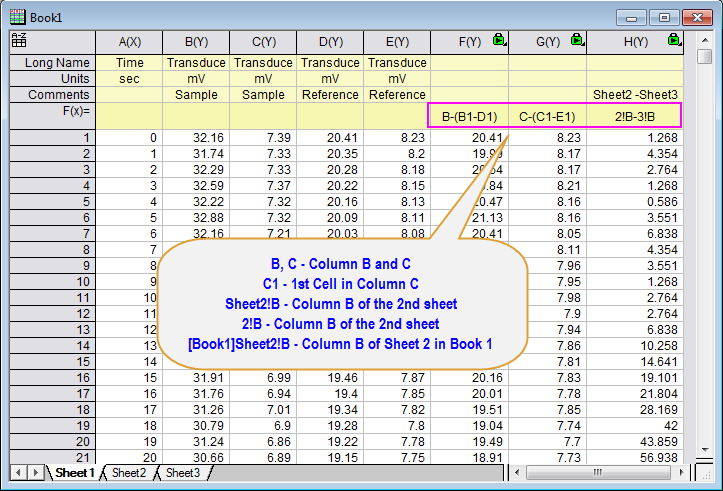723x491 pixels.
Task: Open the Sheet3 tab
Action: pyautogui.click(x=182, y=472)
